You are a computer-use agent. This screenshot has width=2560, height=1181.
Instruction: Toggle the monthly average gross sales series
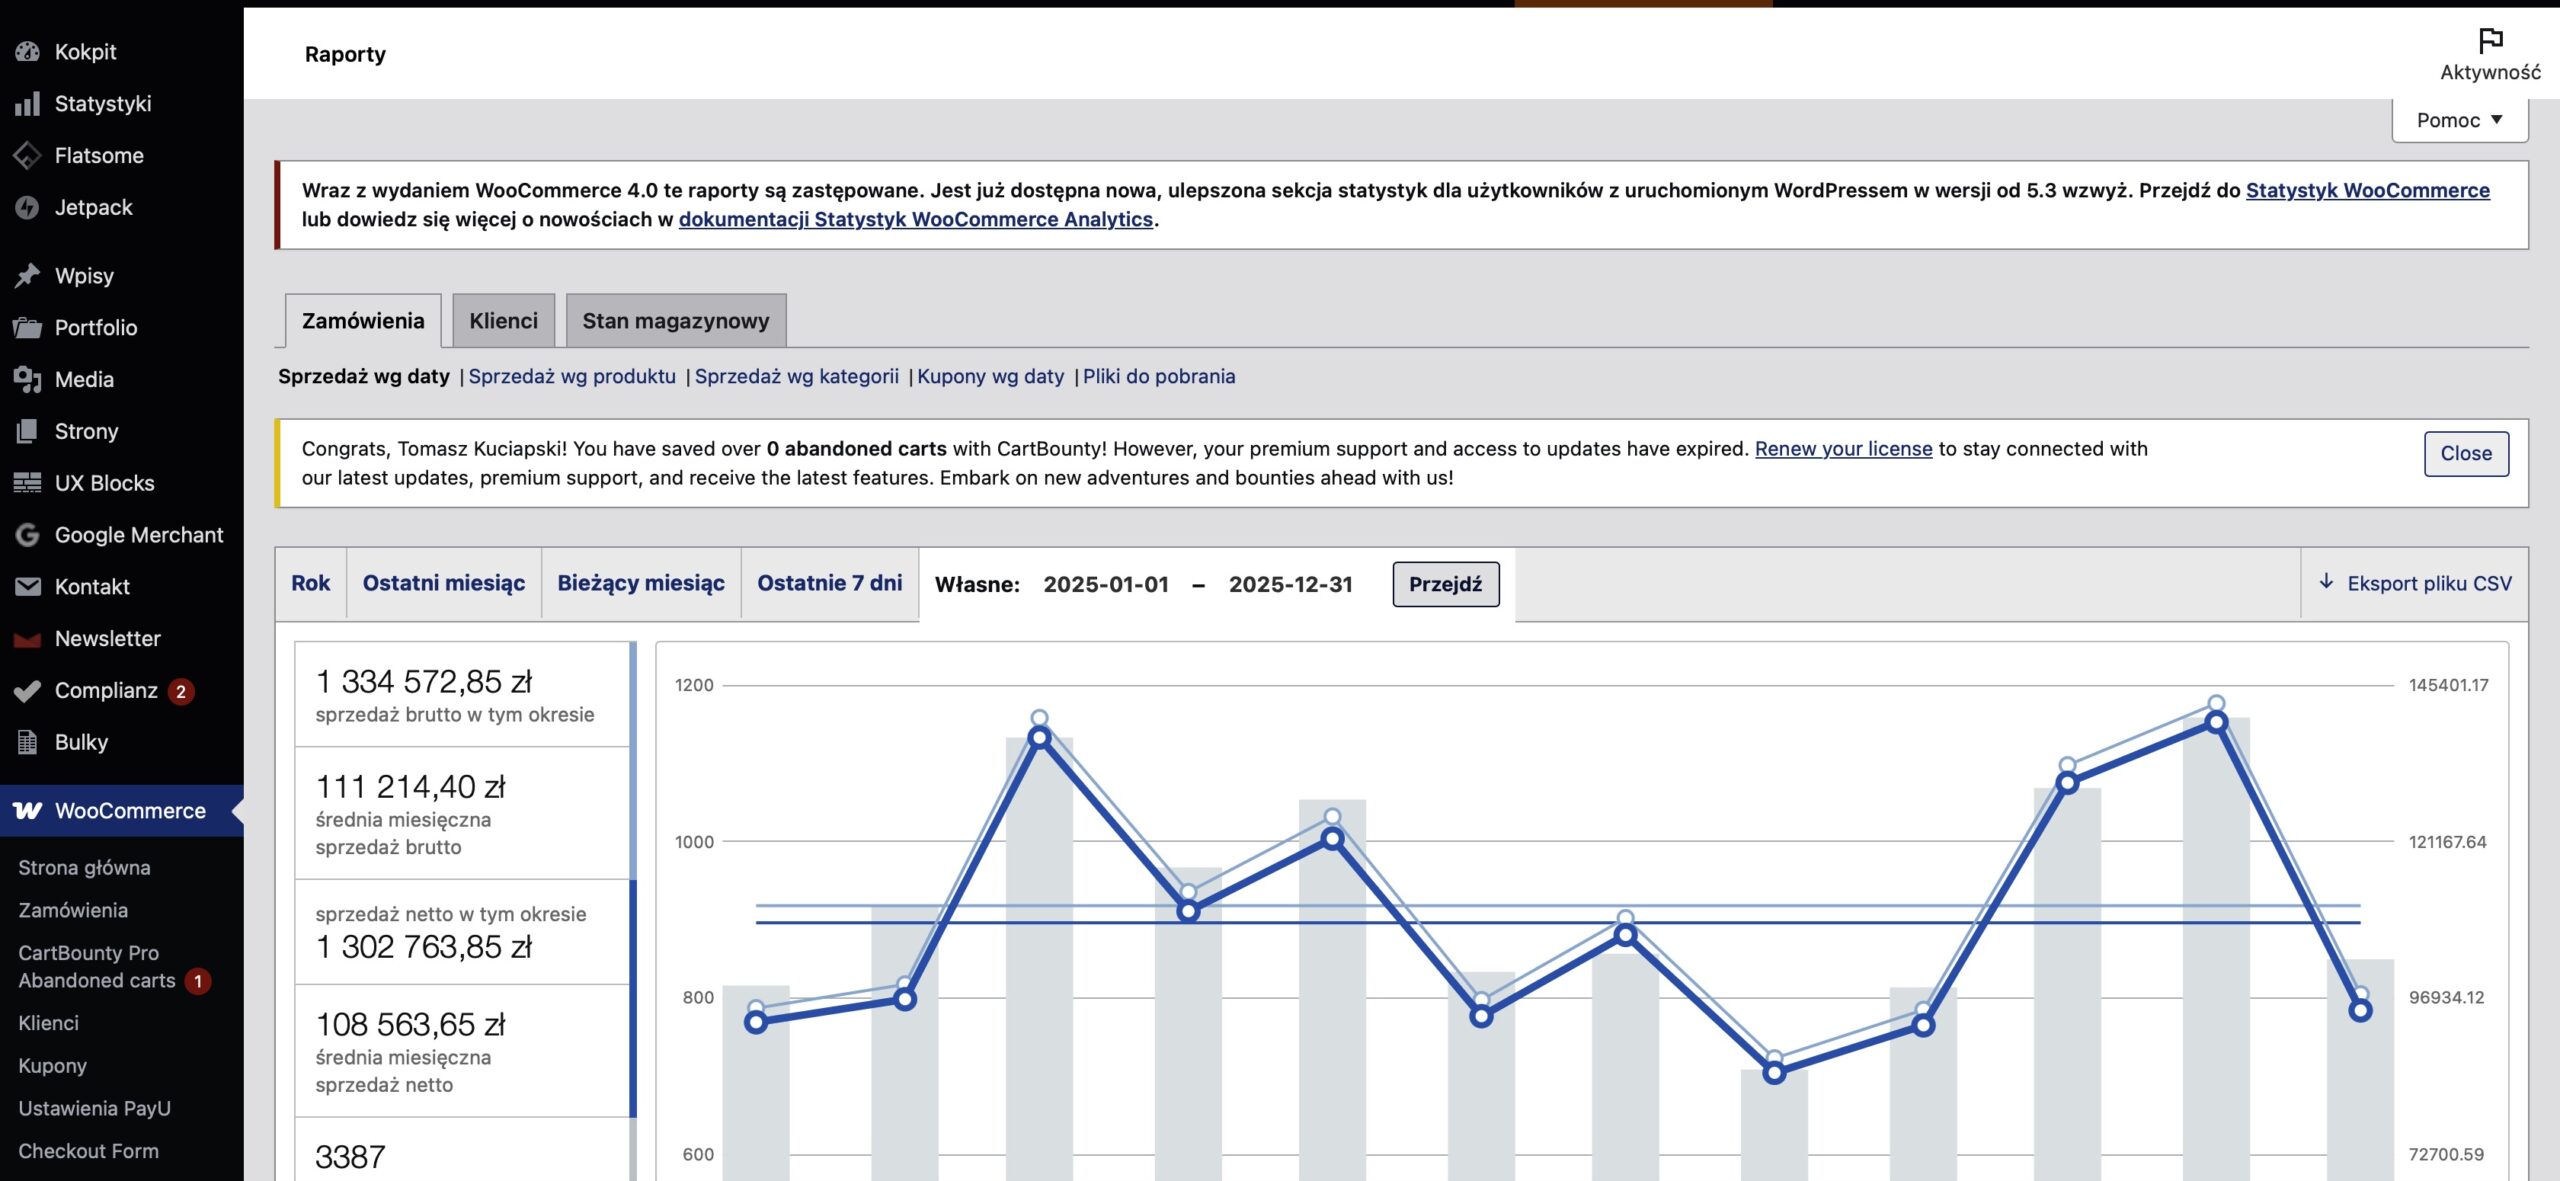click(x=462, y=814)
